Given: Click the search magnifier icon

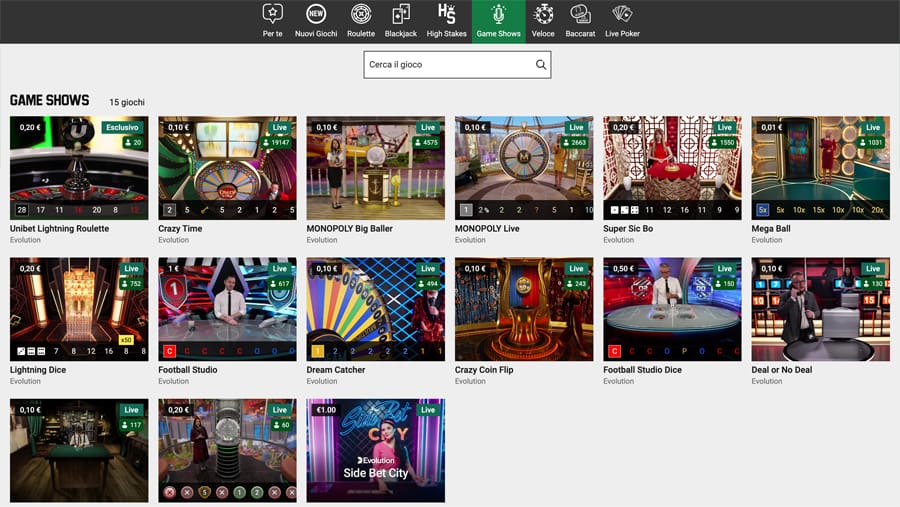Looking at the screenshot, I should point(541,65).
